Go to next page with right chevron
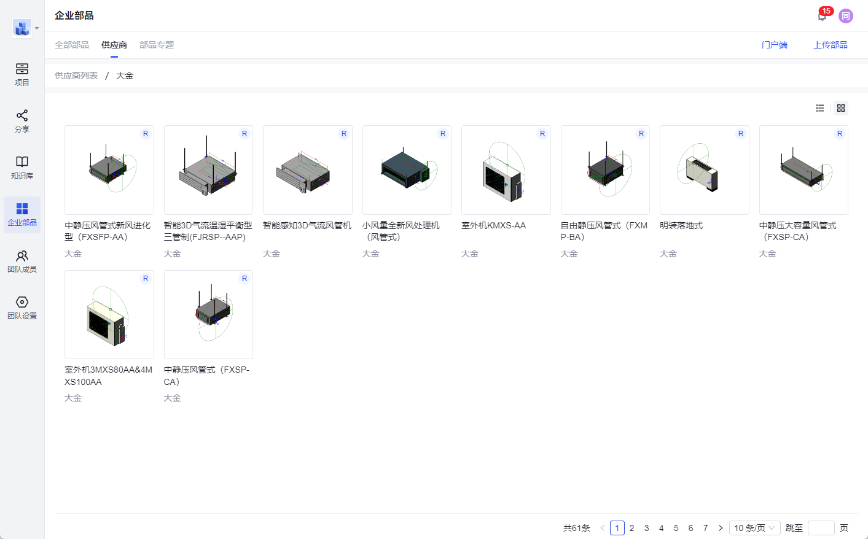Viewport: 868px width, 539px height. coord(720,527)
